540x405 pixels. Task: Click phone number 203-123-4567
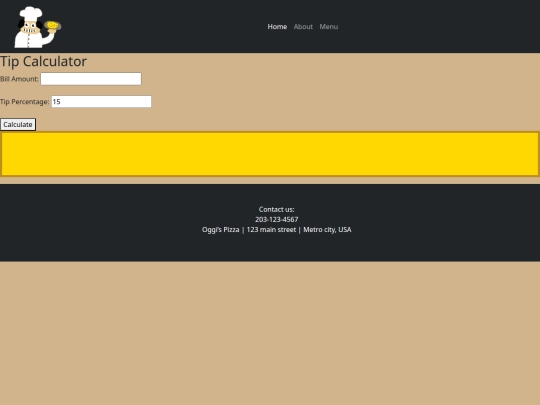277,219
